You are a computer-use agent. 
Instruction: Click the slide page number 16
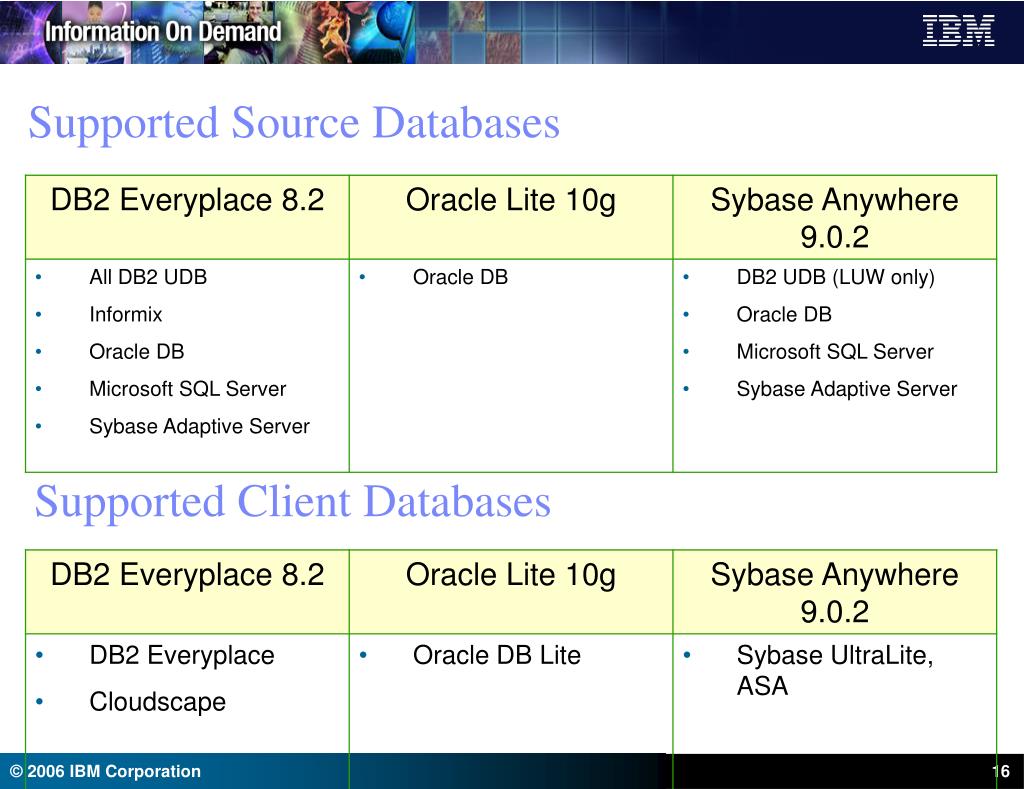click(1000, 771)
